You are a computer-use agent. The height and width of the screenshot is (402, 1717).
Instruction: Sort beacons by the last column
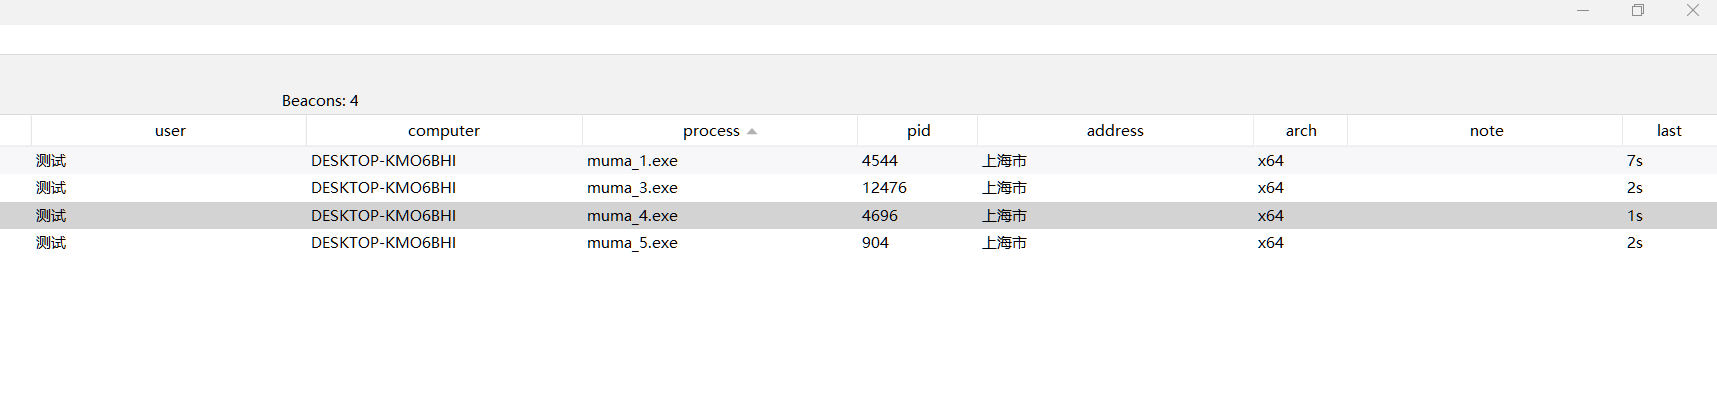pyautogui.click(x=1668, y=131)
